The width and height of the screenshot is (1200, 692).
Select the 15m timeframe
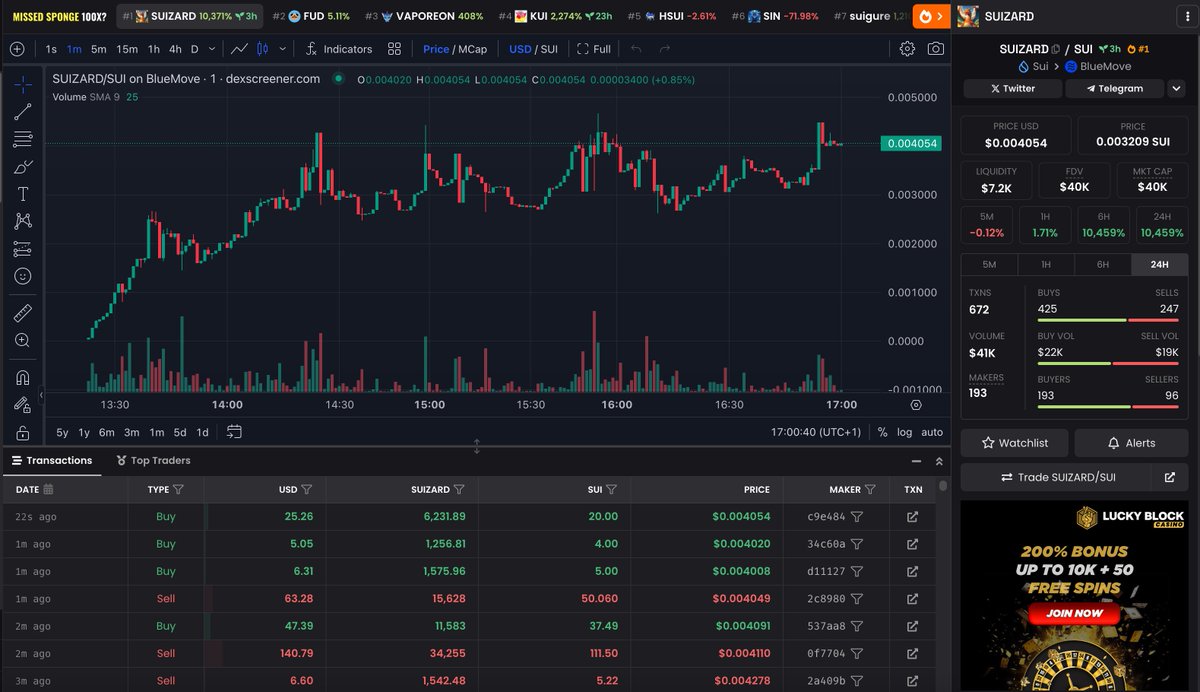click(127, 49)
